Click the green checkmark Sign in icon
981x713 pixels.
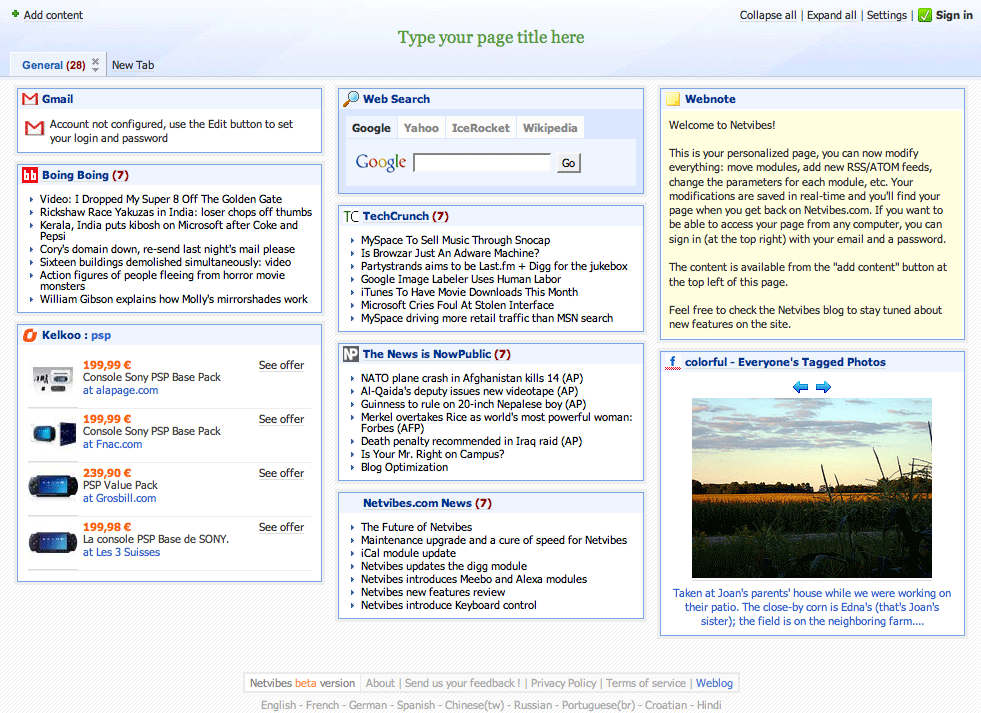(x=925, y=15)
